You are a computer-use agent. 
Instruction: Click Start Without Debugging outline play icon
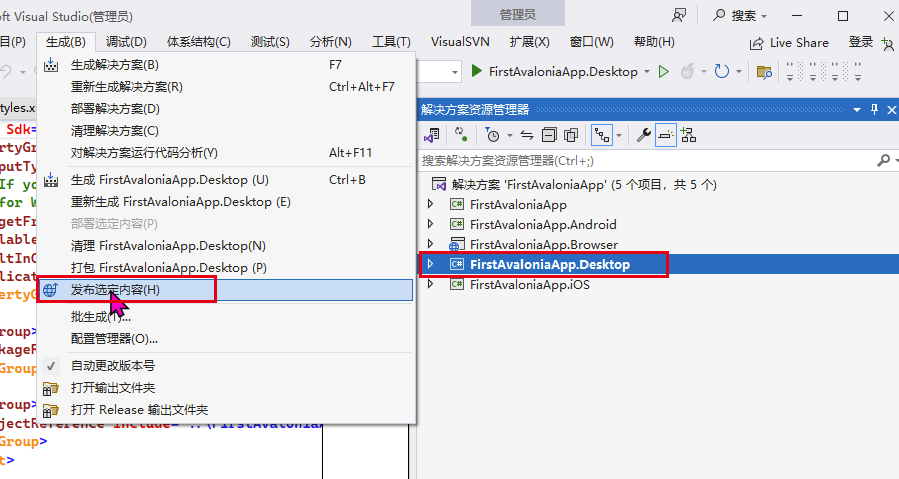click(x=663, y=72)
